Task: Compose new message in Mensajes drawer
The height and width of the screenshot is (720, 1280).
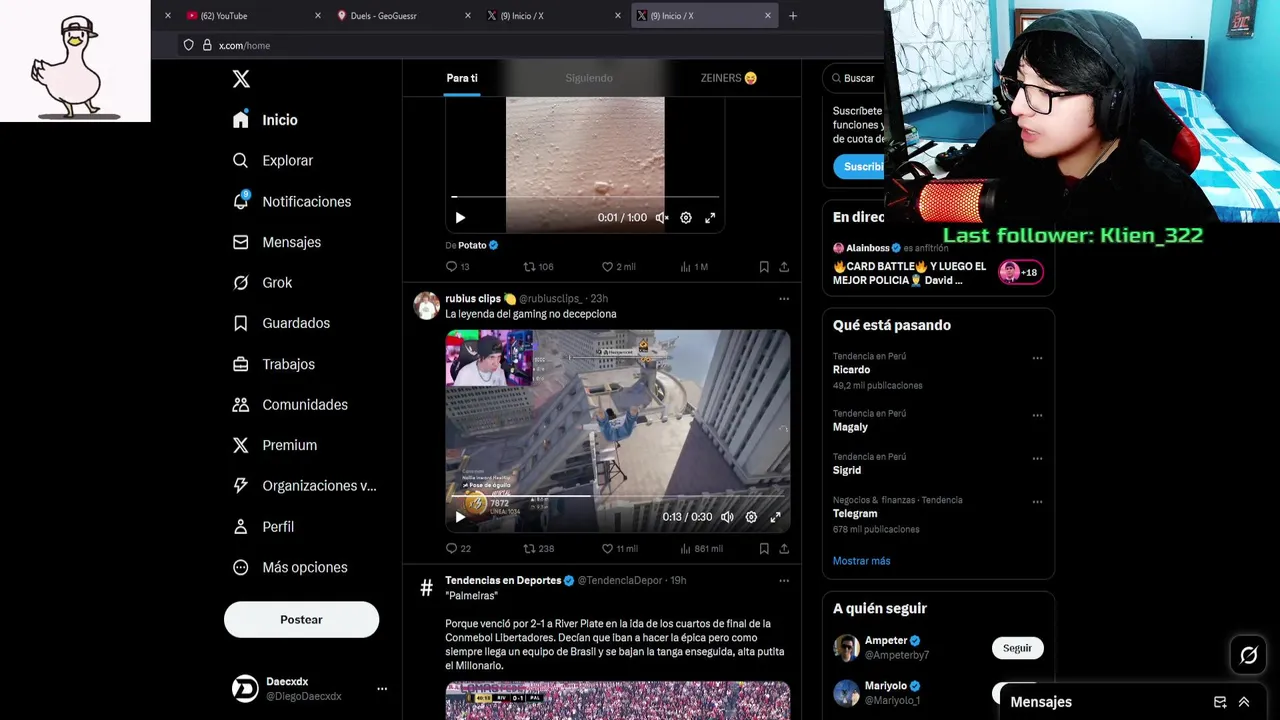Action: [1220, 702]
